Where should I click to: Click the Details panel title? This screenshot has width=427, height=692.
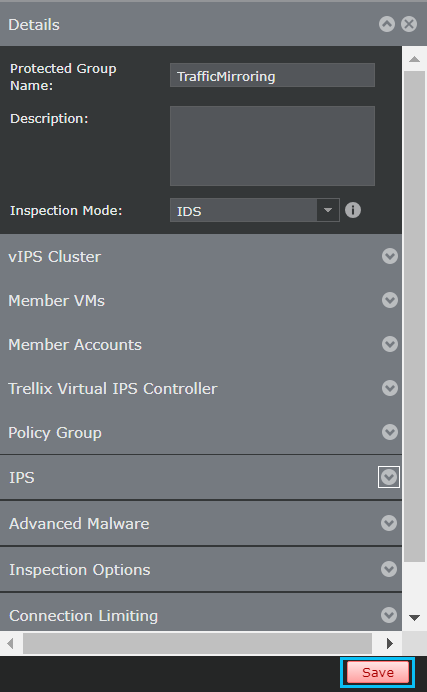[34, 25]
